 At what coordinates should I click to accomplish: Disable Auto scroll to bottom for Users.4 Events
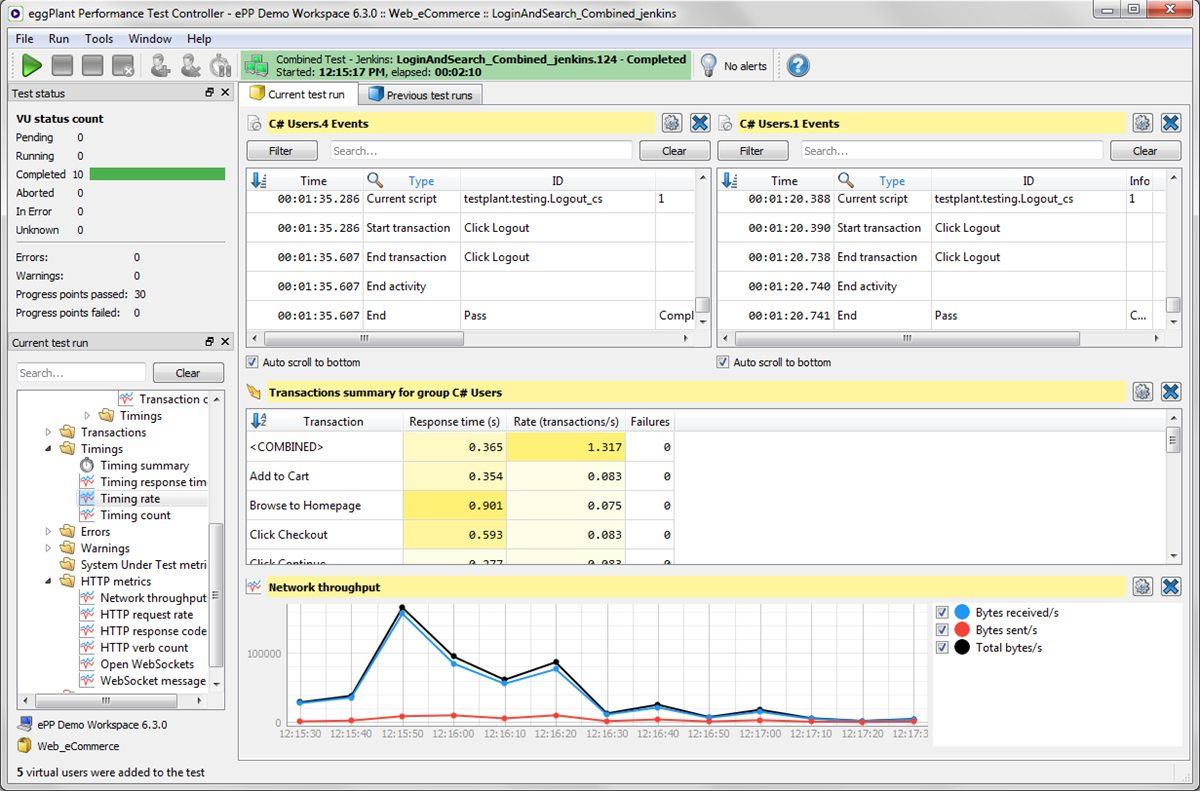click(x=253, y=362)
